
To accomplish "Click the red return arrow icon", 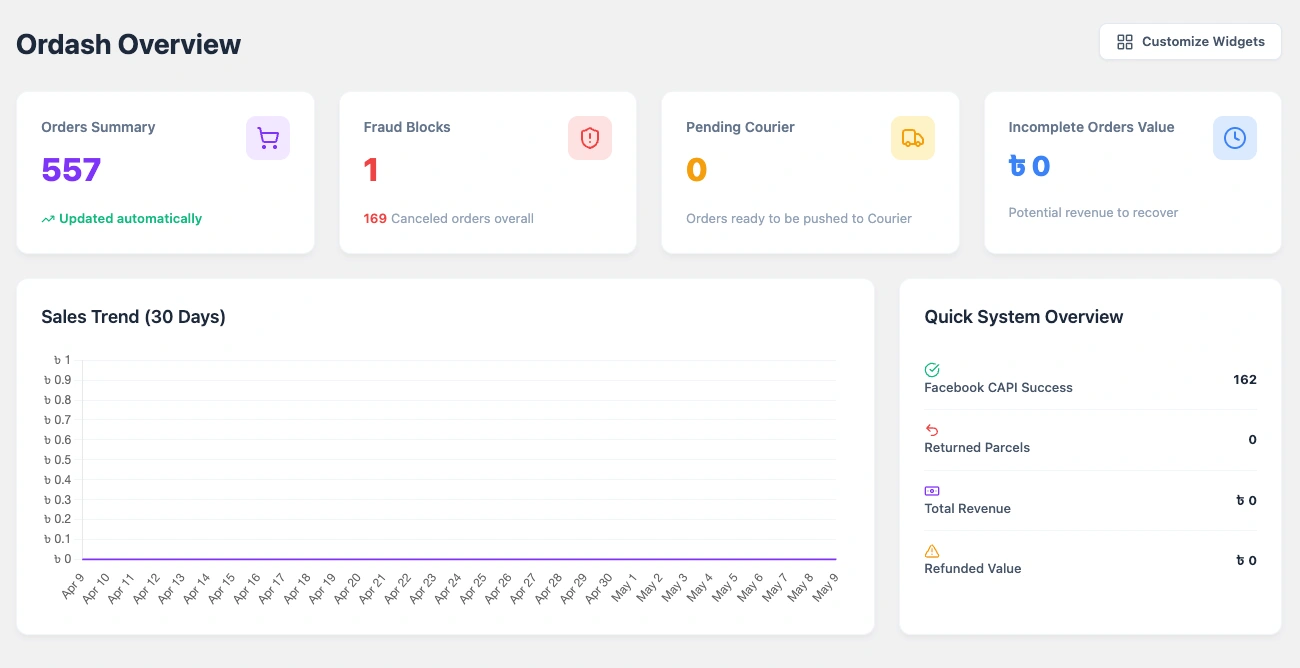I will [x=932, y=430].
